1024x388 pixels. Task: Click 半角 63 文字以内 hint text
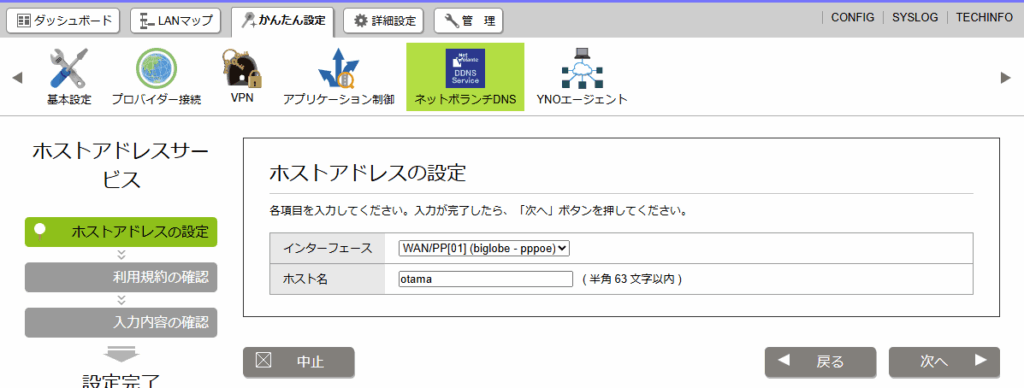coord(632,280)
